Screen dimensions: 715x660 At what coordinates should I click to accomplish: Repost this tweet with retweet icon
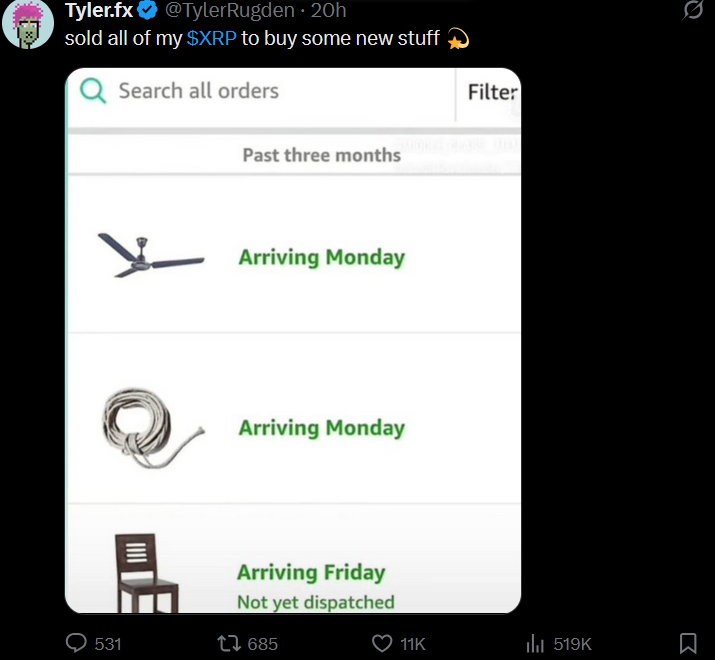[229, 643]
